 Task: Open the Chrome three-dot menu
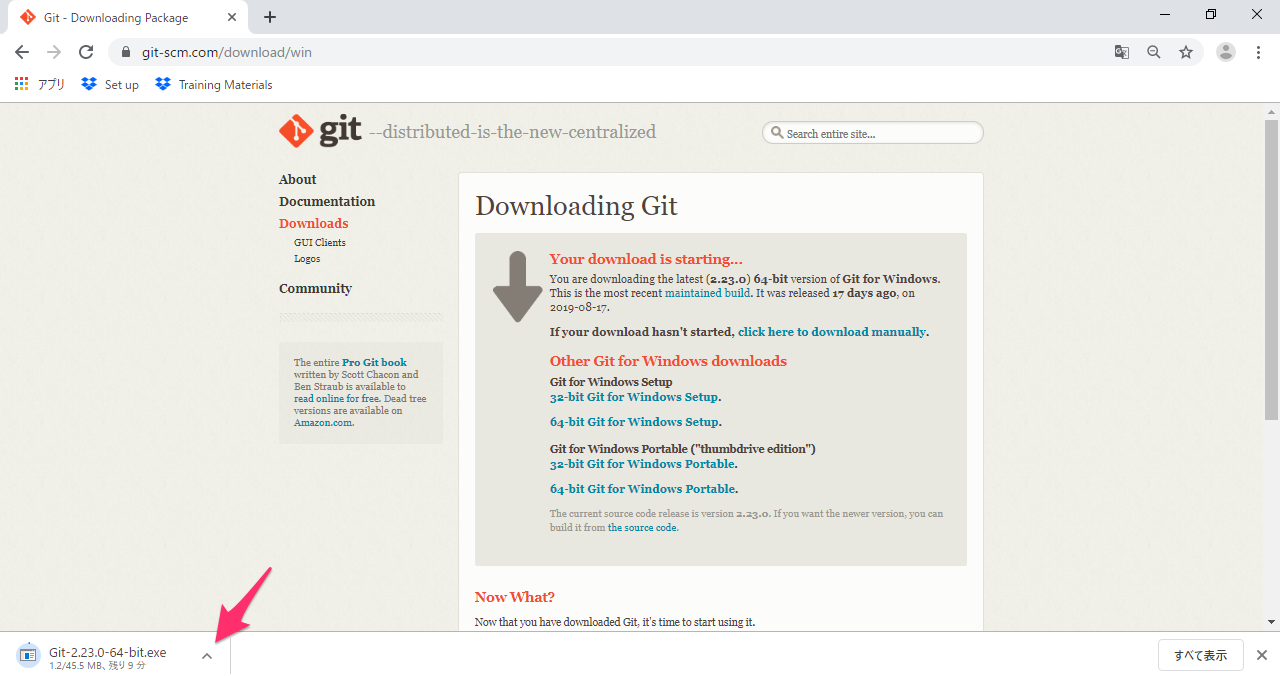point(1258,52)
